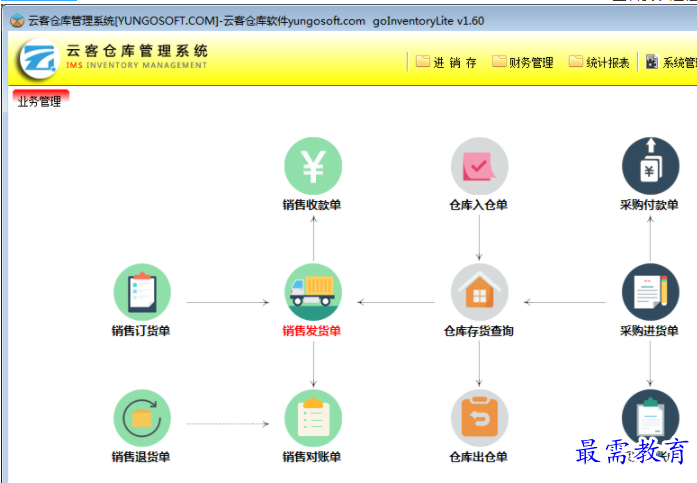Open the 仓库存货查询 house icon
Screen dimensions: 697x483
click(x=480, y=292)
